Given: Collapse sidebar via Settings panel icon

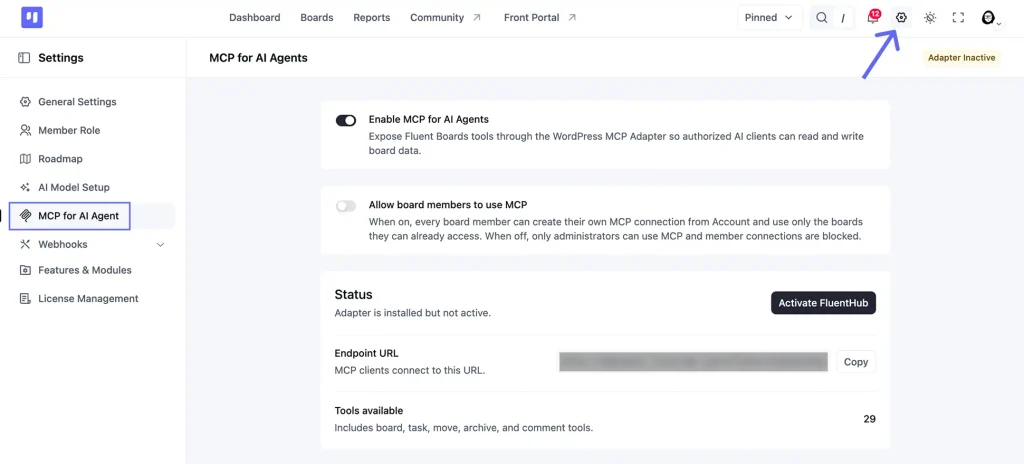Looking at the screenshot, I should (24, 58).
